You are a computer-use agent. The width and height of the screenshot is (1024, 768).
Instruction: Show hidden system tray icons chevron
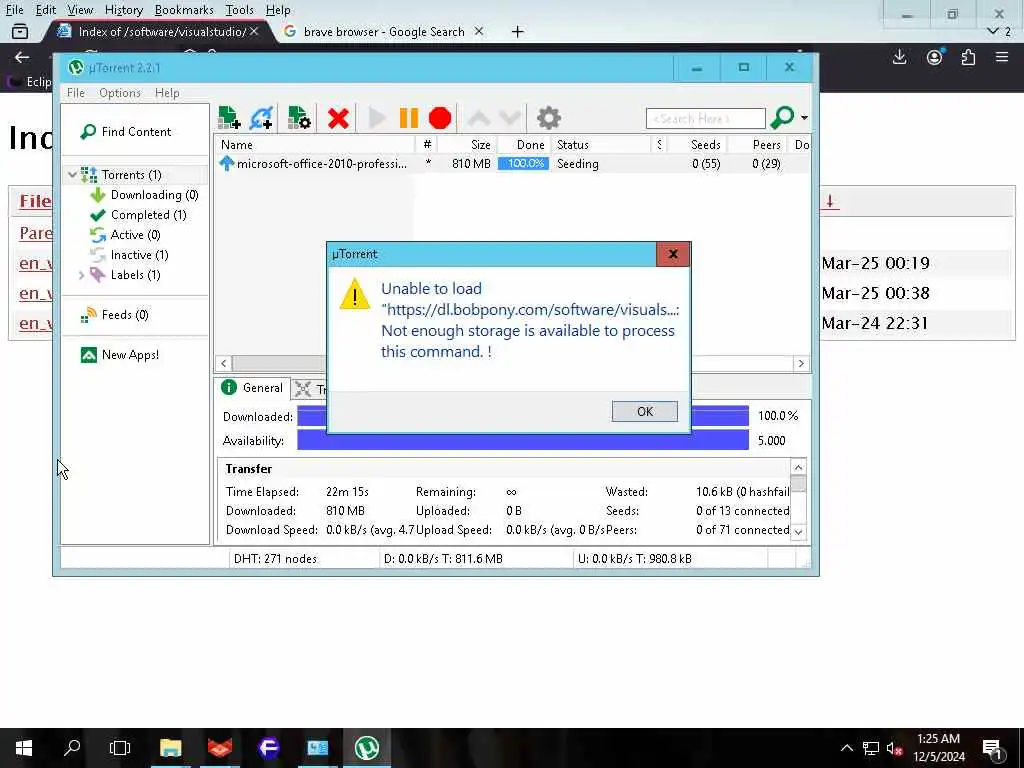[x=846, y=748]
